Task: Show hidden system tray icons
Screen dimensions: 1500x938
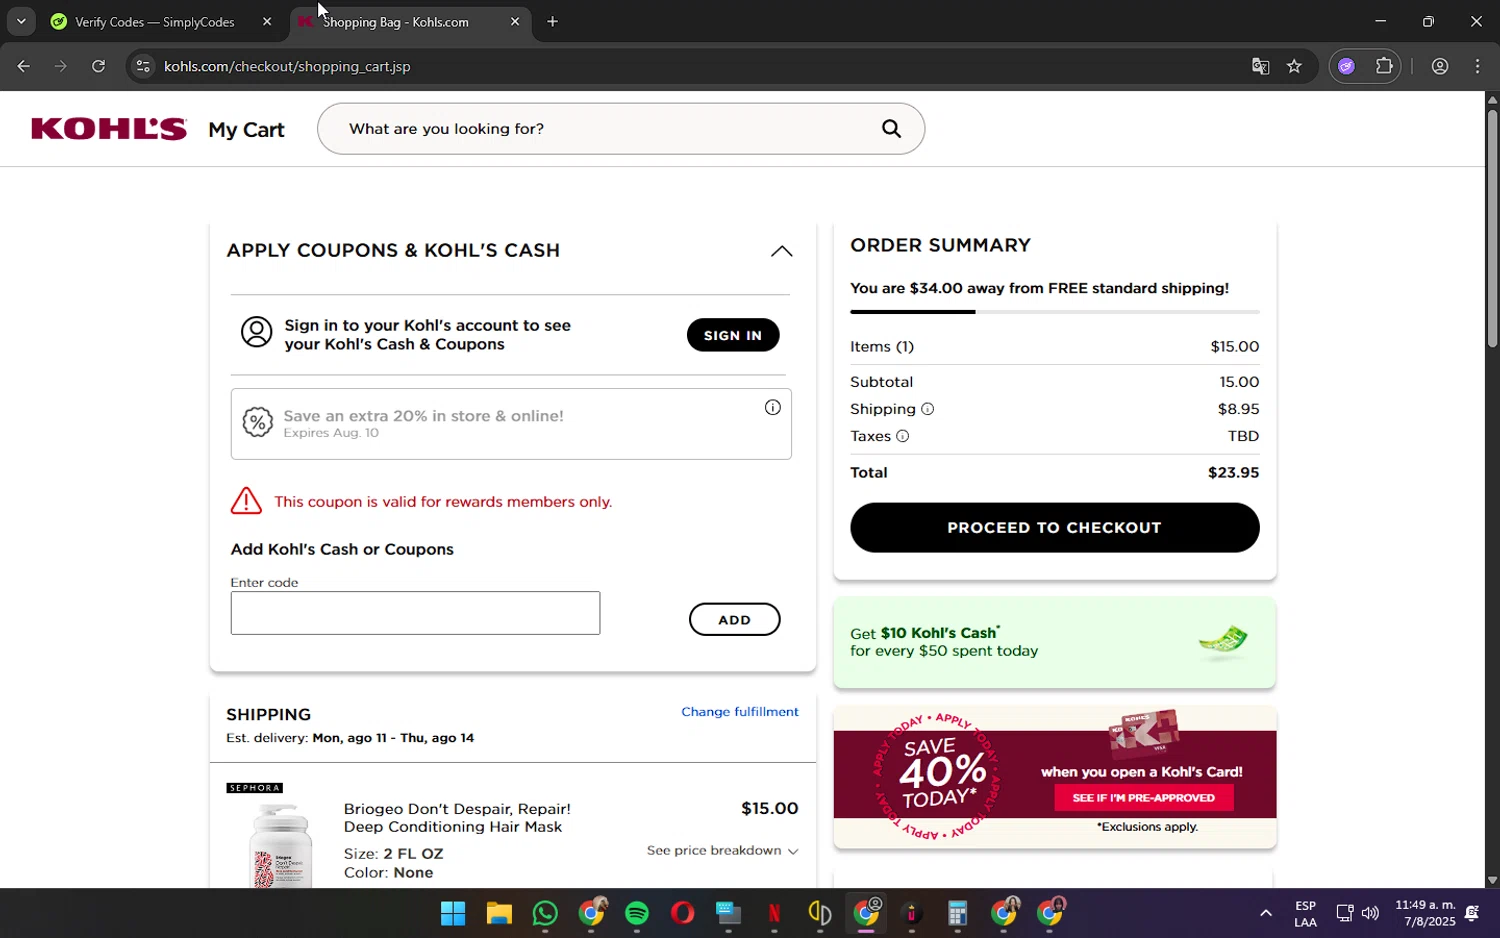Action: (1265, 913)
